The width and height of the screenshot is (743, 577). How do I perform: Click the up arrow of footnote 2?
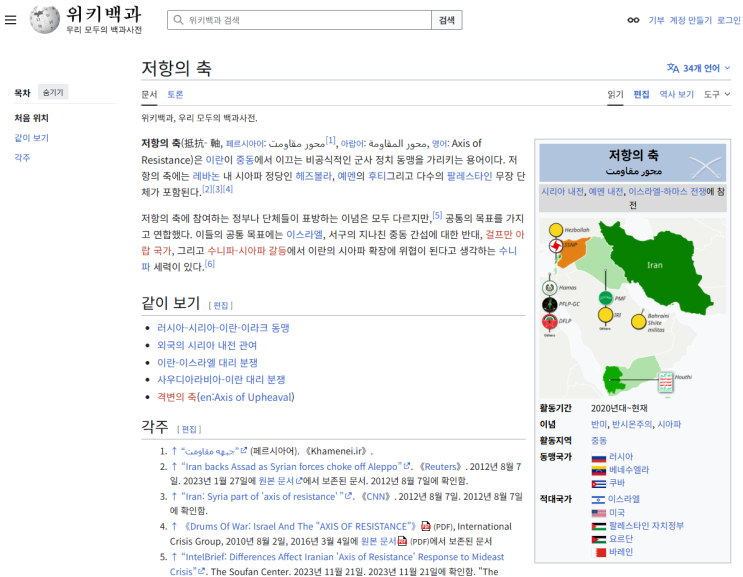coord(174,467)
